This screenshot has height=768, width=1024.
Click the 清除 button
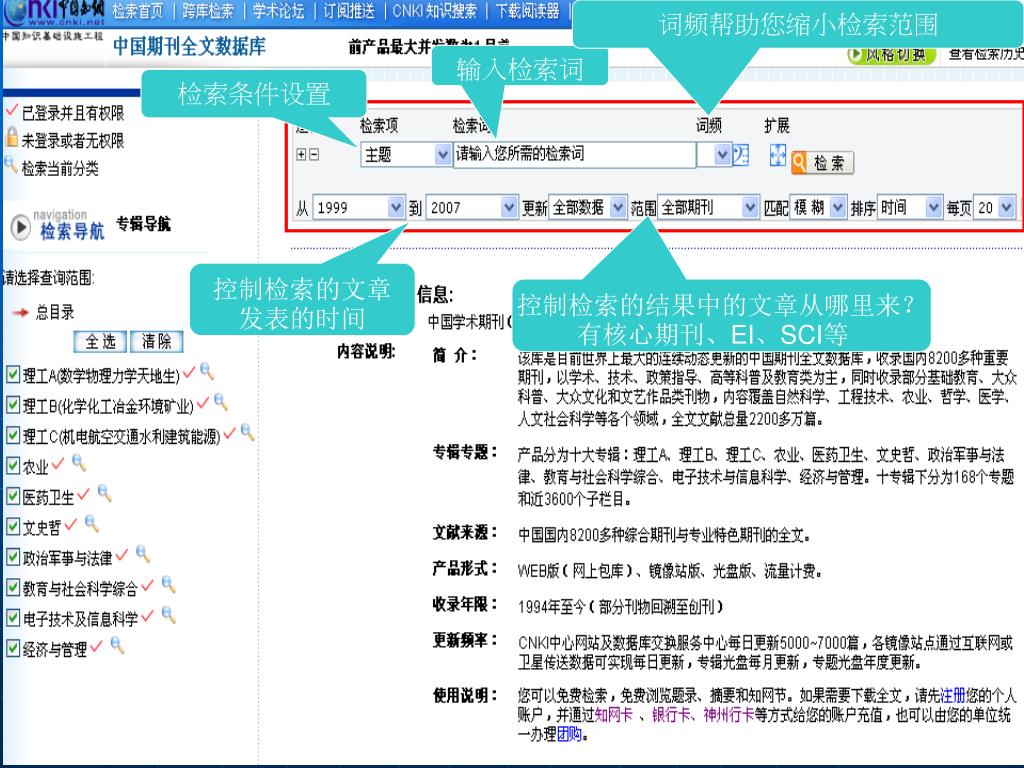click(x=157, y=342)
